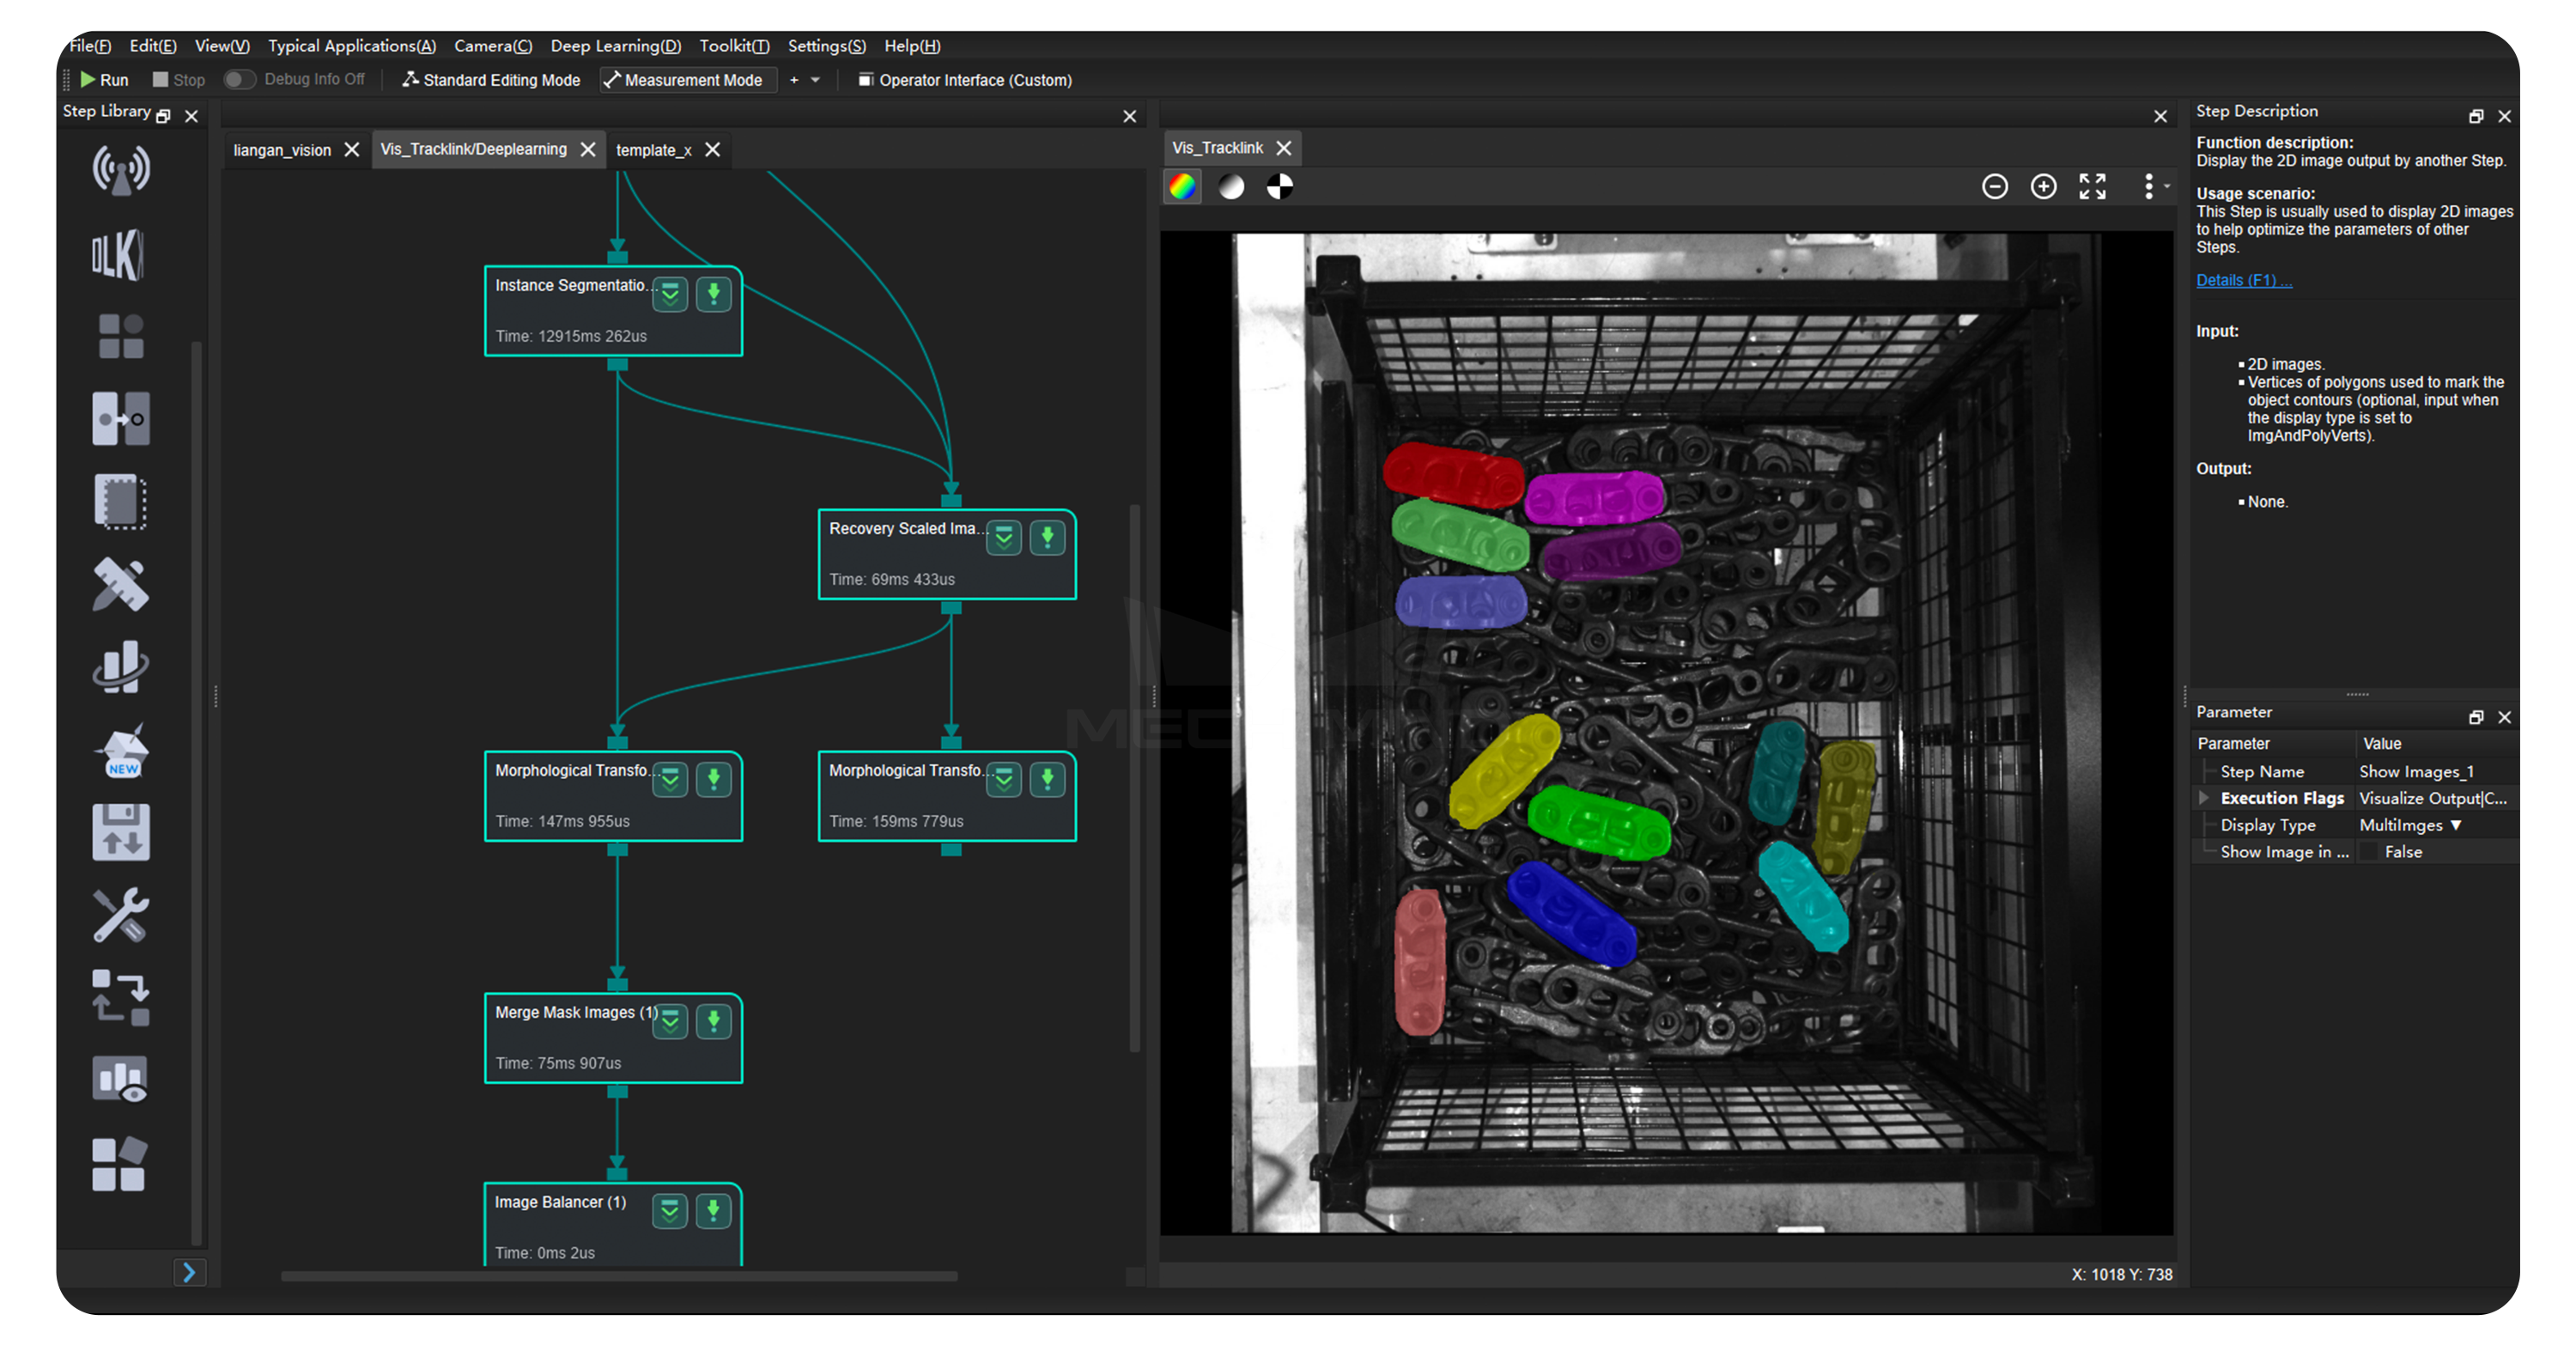
Task: Switch to the liangan_vision tab
Action: tap(282, 150)
